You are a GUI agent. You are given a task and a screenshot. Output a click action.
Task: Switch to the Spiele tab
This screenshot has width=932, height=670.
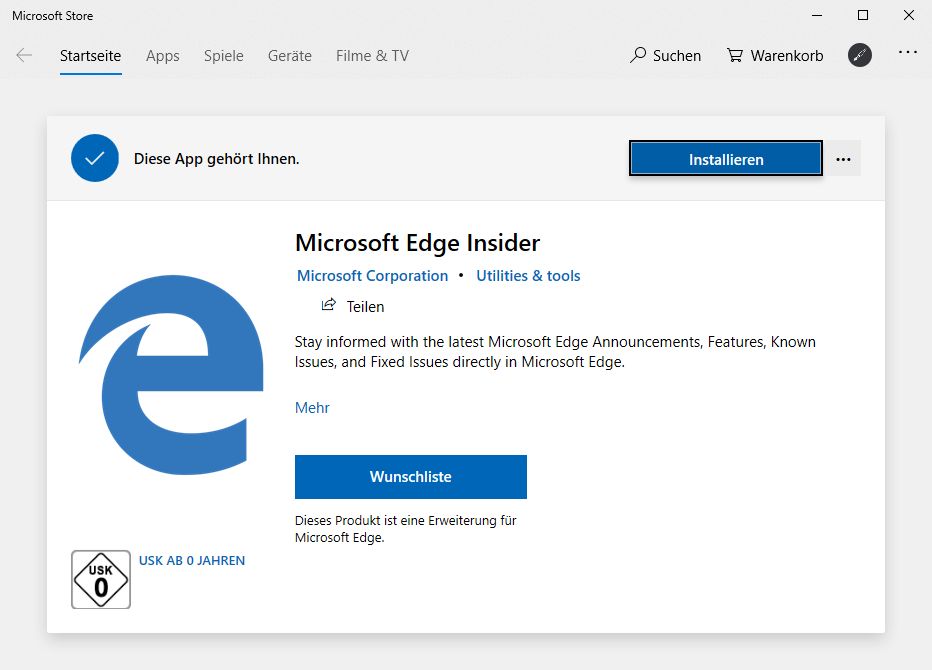(x=223, y=56)
